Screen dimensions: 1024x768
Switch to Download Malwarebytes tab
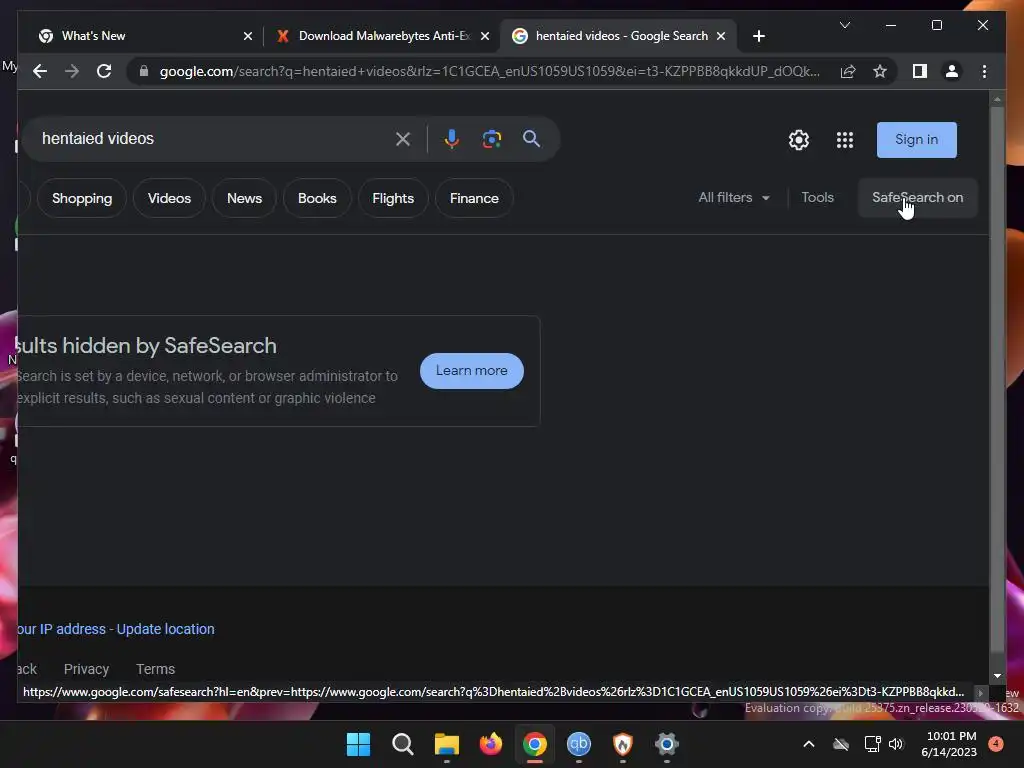tap(382, 36)
